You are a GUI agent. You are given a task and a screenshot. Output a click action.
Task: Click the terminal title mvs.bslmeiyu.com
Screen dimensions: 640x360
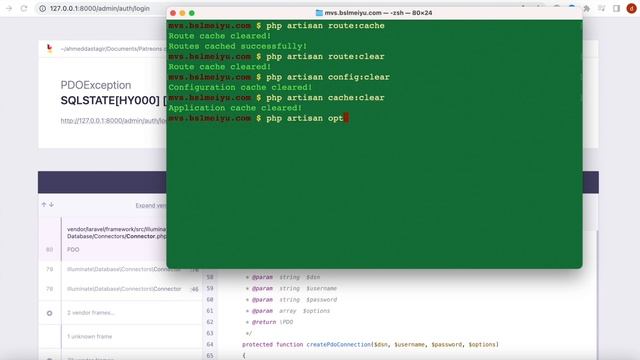coord(378,13)
